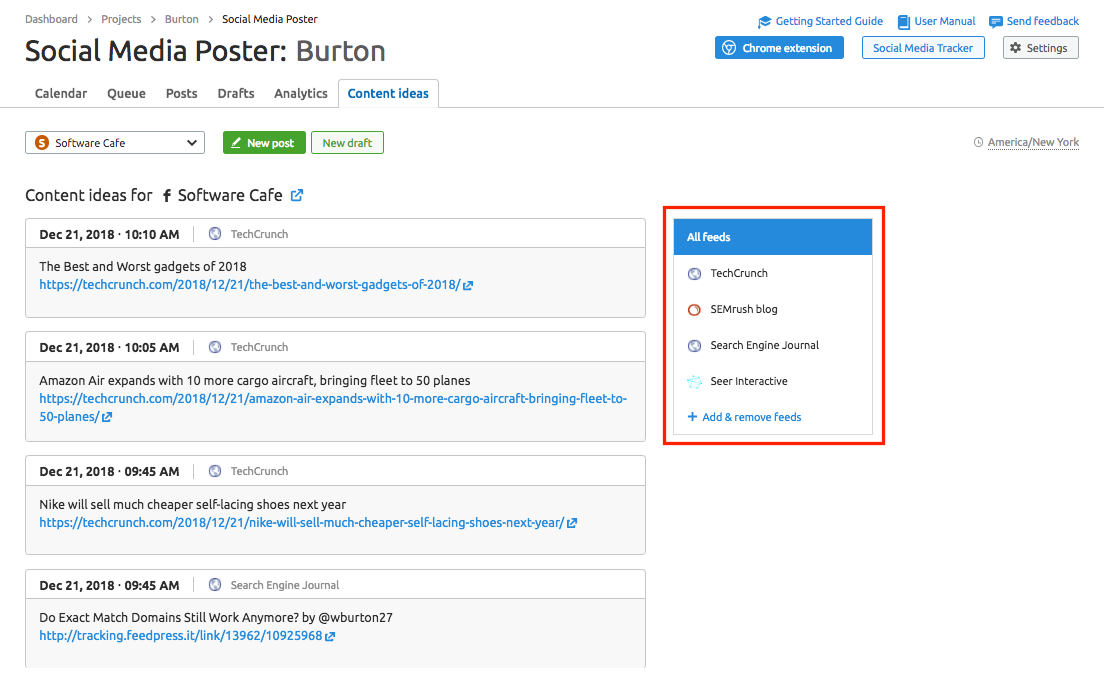Expand the Software Cafe profile dropdown
1104x675 pixels.
pyautogui.click(x=115, y=143)
